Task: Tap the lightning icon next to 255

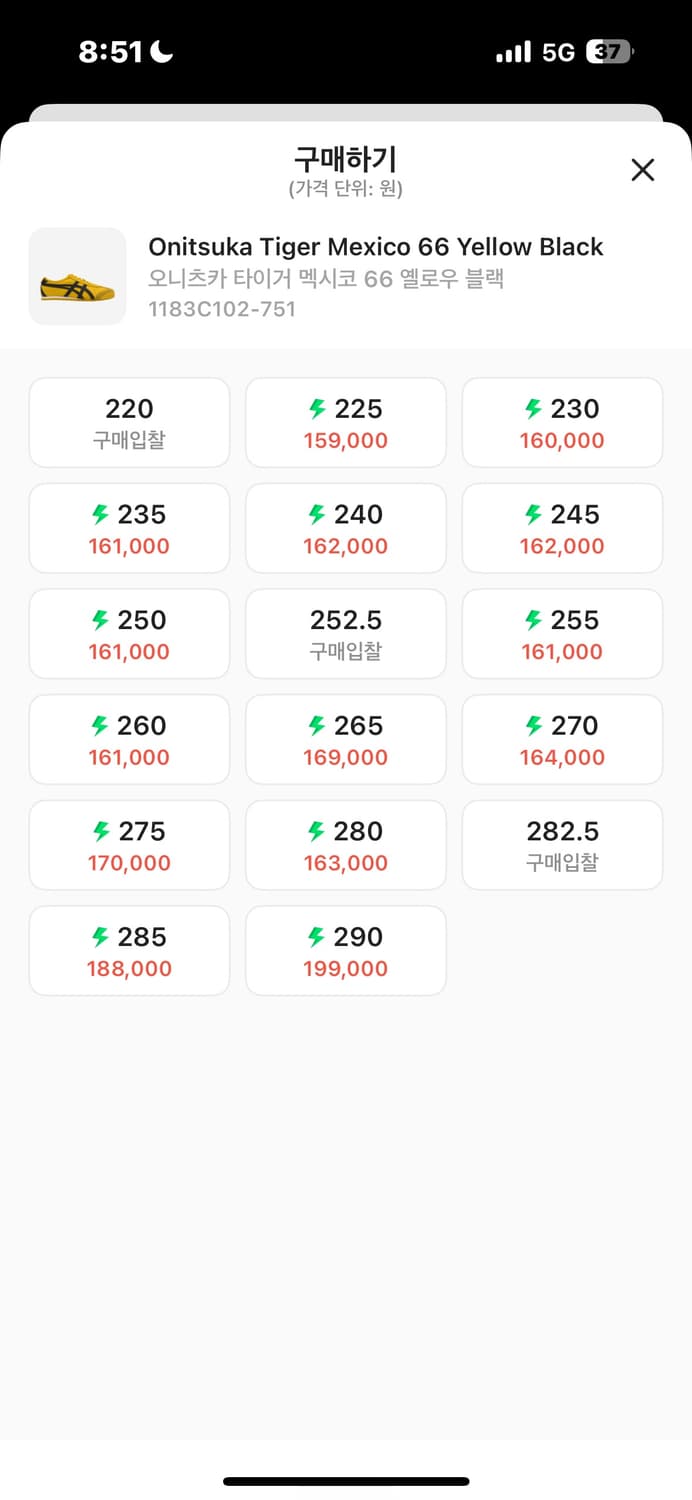Action: (533, 620)
